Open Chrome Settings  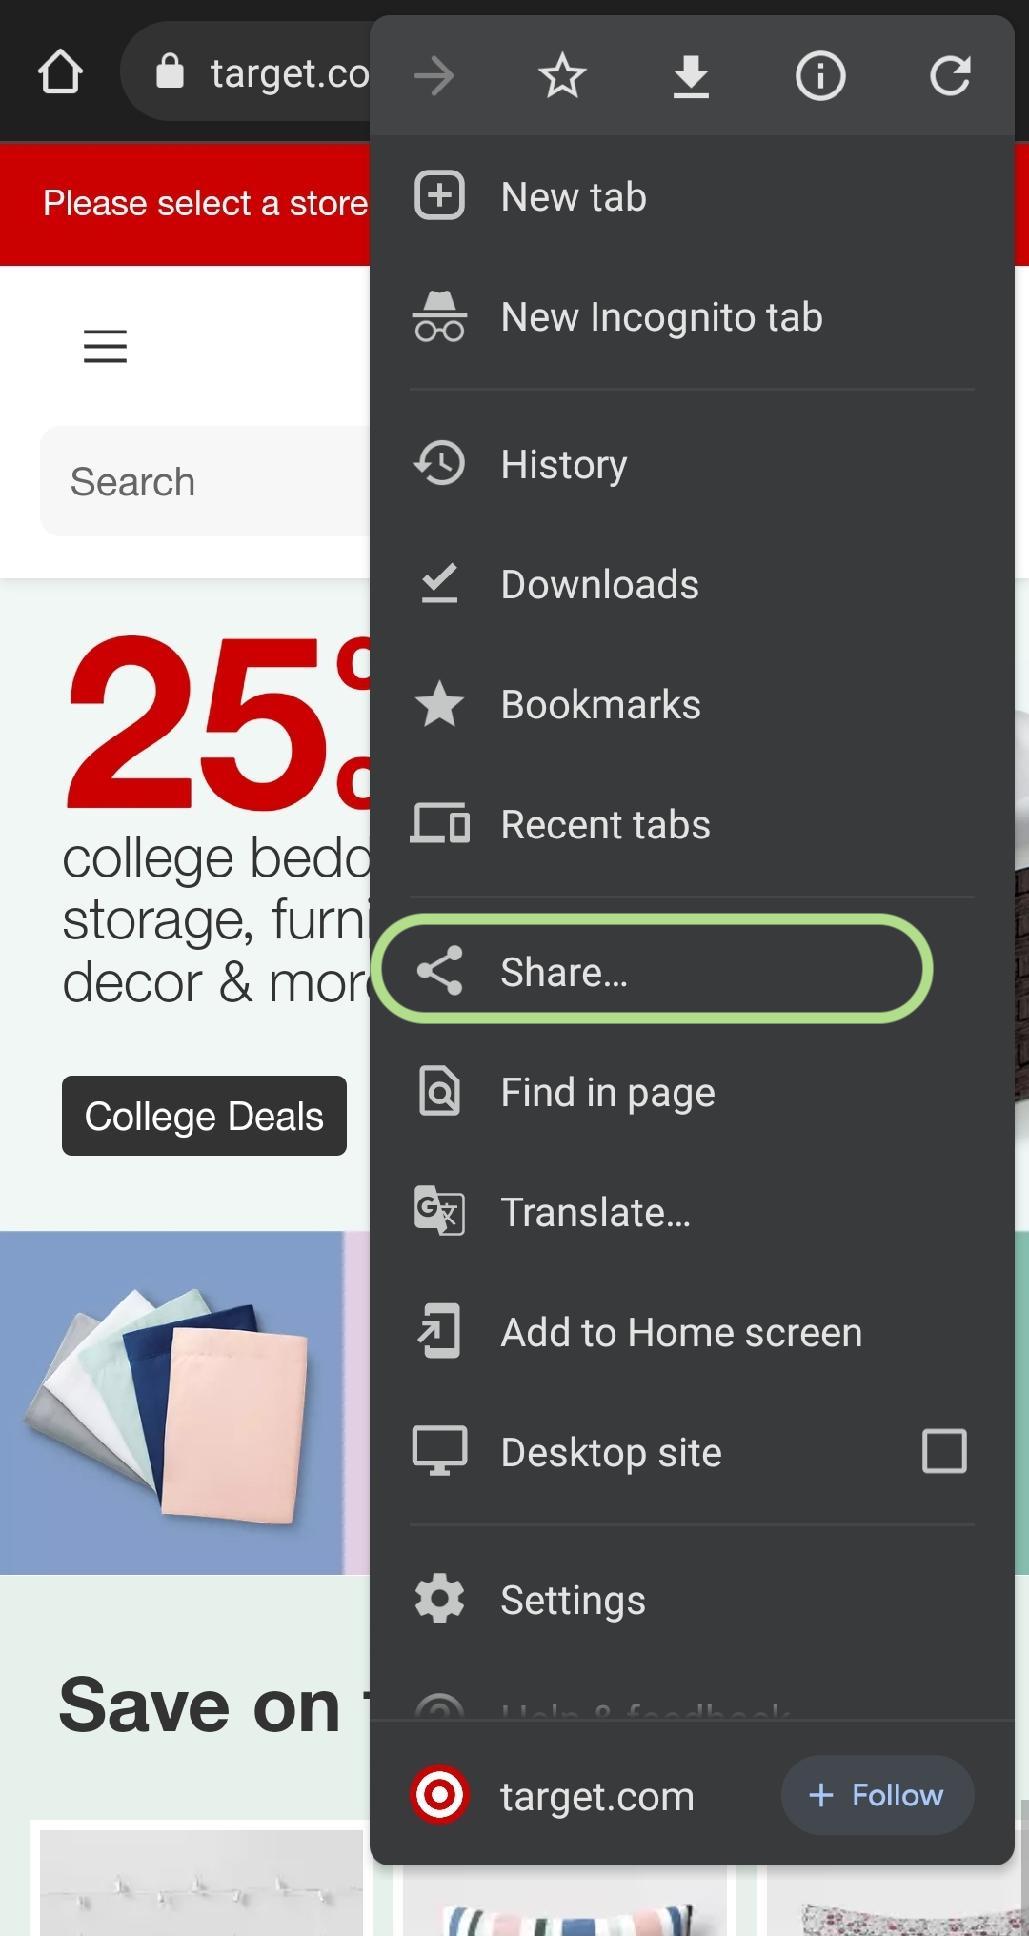point(571,1599)
